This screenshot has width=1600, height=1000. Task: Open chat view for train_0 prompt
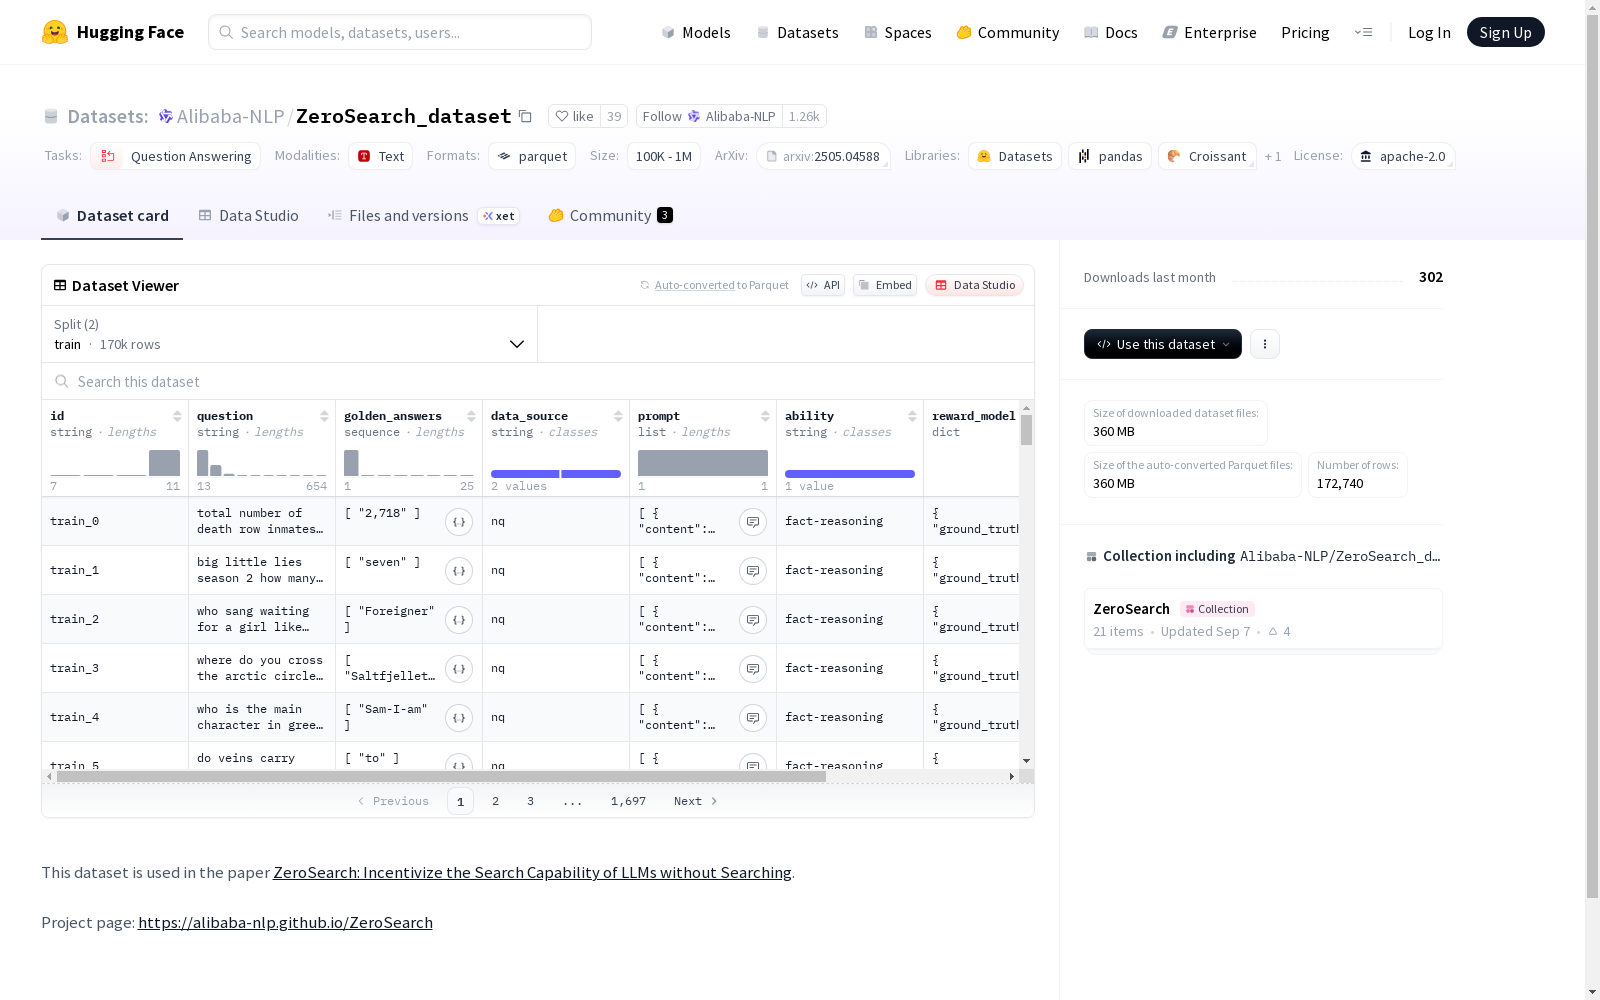pos(753,521)
